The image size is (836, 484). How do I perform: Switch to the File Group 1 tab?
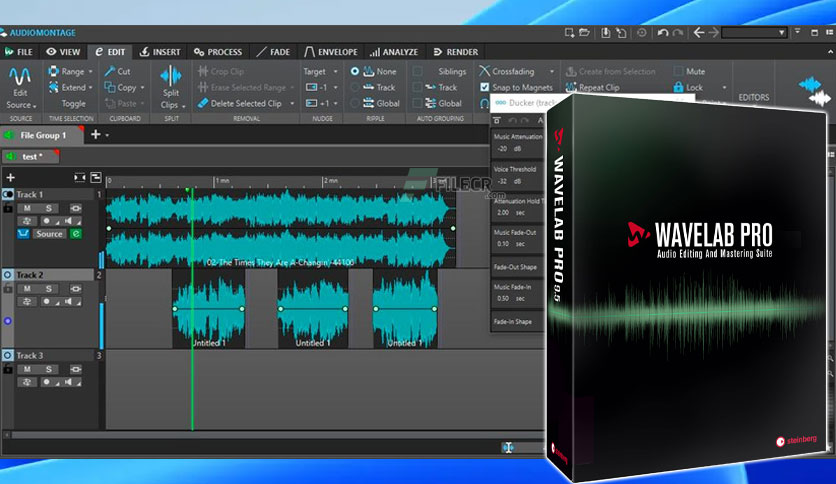coord(43,135)
